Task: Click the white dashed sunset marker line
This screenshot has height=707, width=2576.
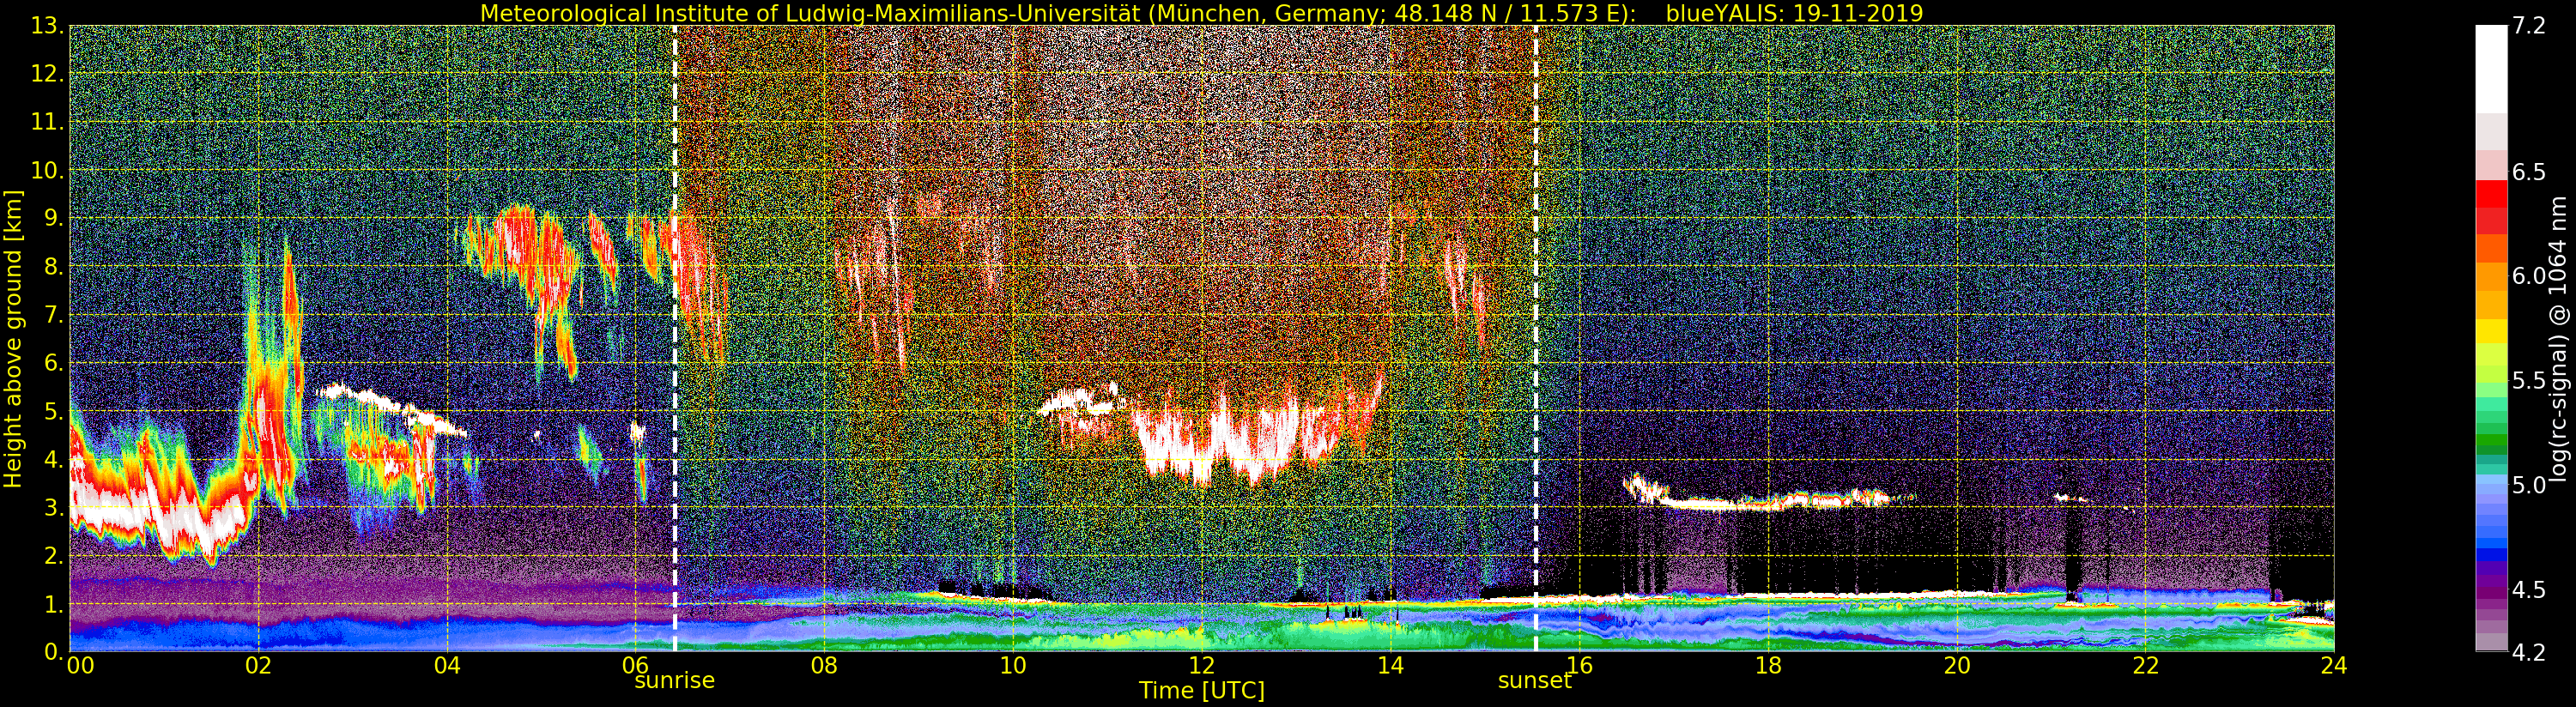Action: coord(1535,340)
